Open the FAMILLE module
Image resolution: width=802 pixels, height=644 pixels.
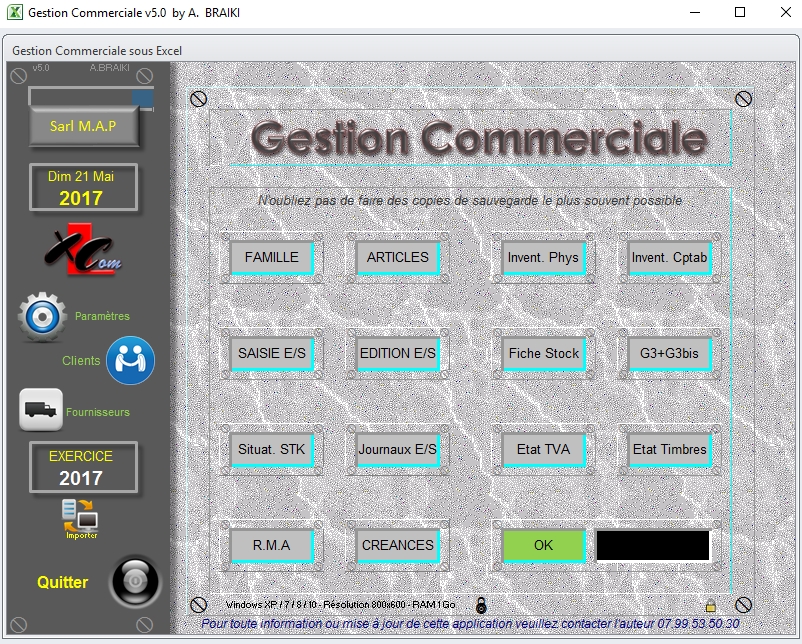[271, 257]
